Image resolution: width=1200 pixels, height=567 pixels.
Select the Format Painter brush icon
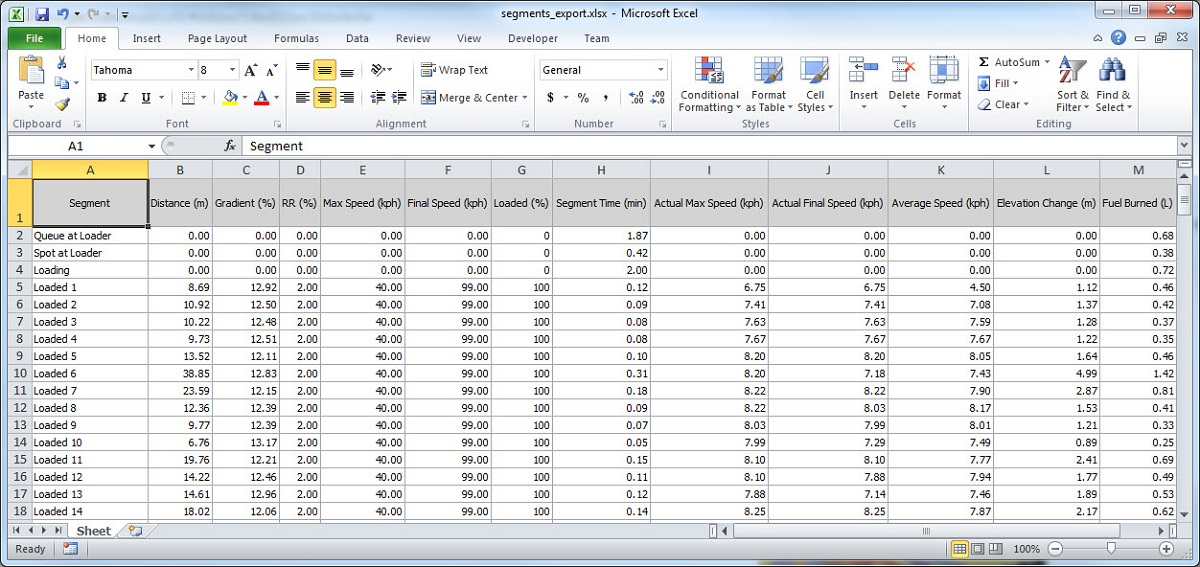(63, 104)
